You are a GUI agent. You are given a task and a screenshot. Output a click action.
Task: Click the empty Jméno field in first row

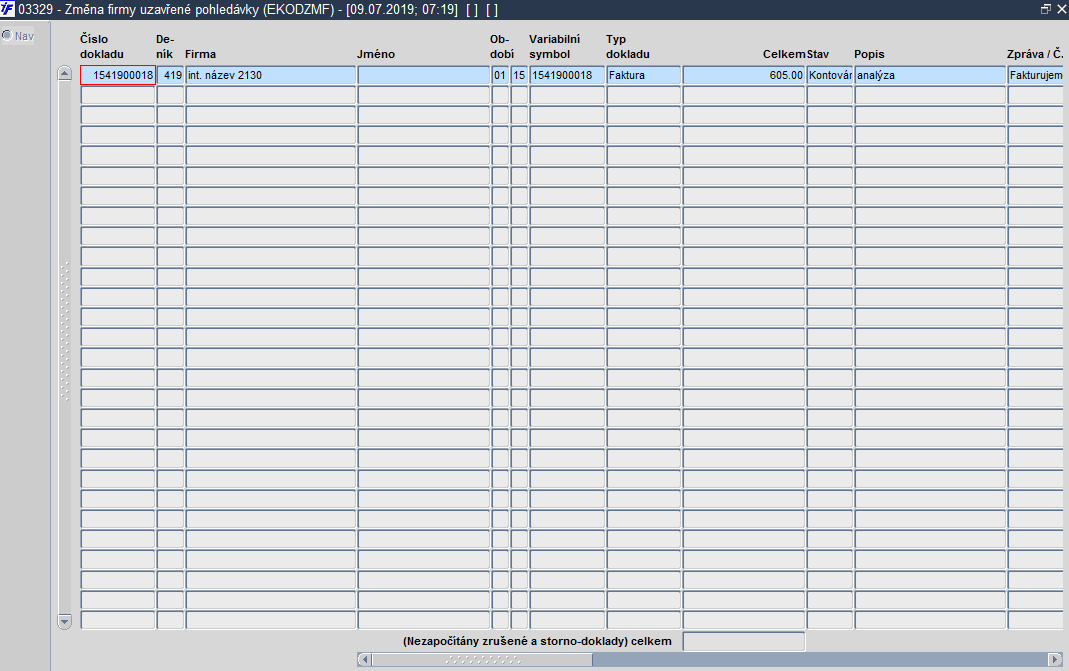tap(423, 75)
